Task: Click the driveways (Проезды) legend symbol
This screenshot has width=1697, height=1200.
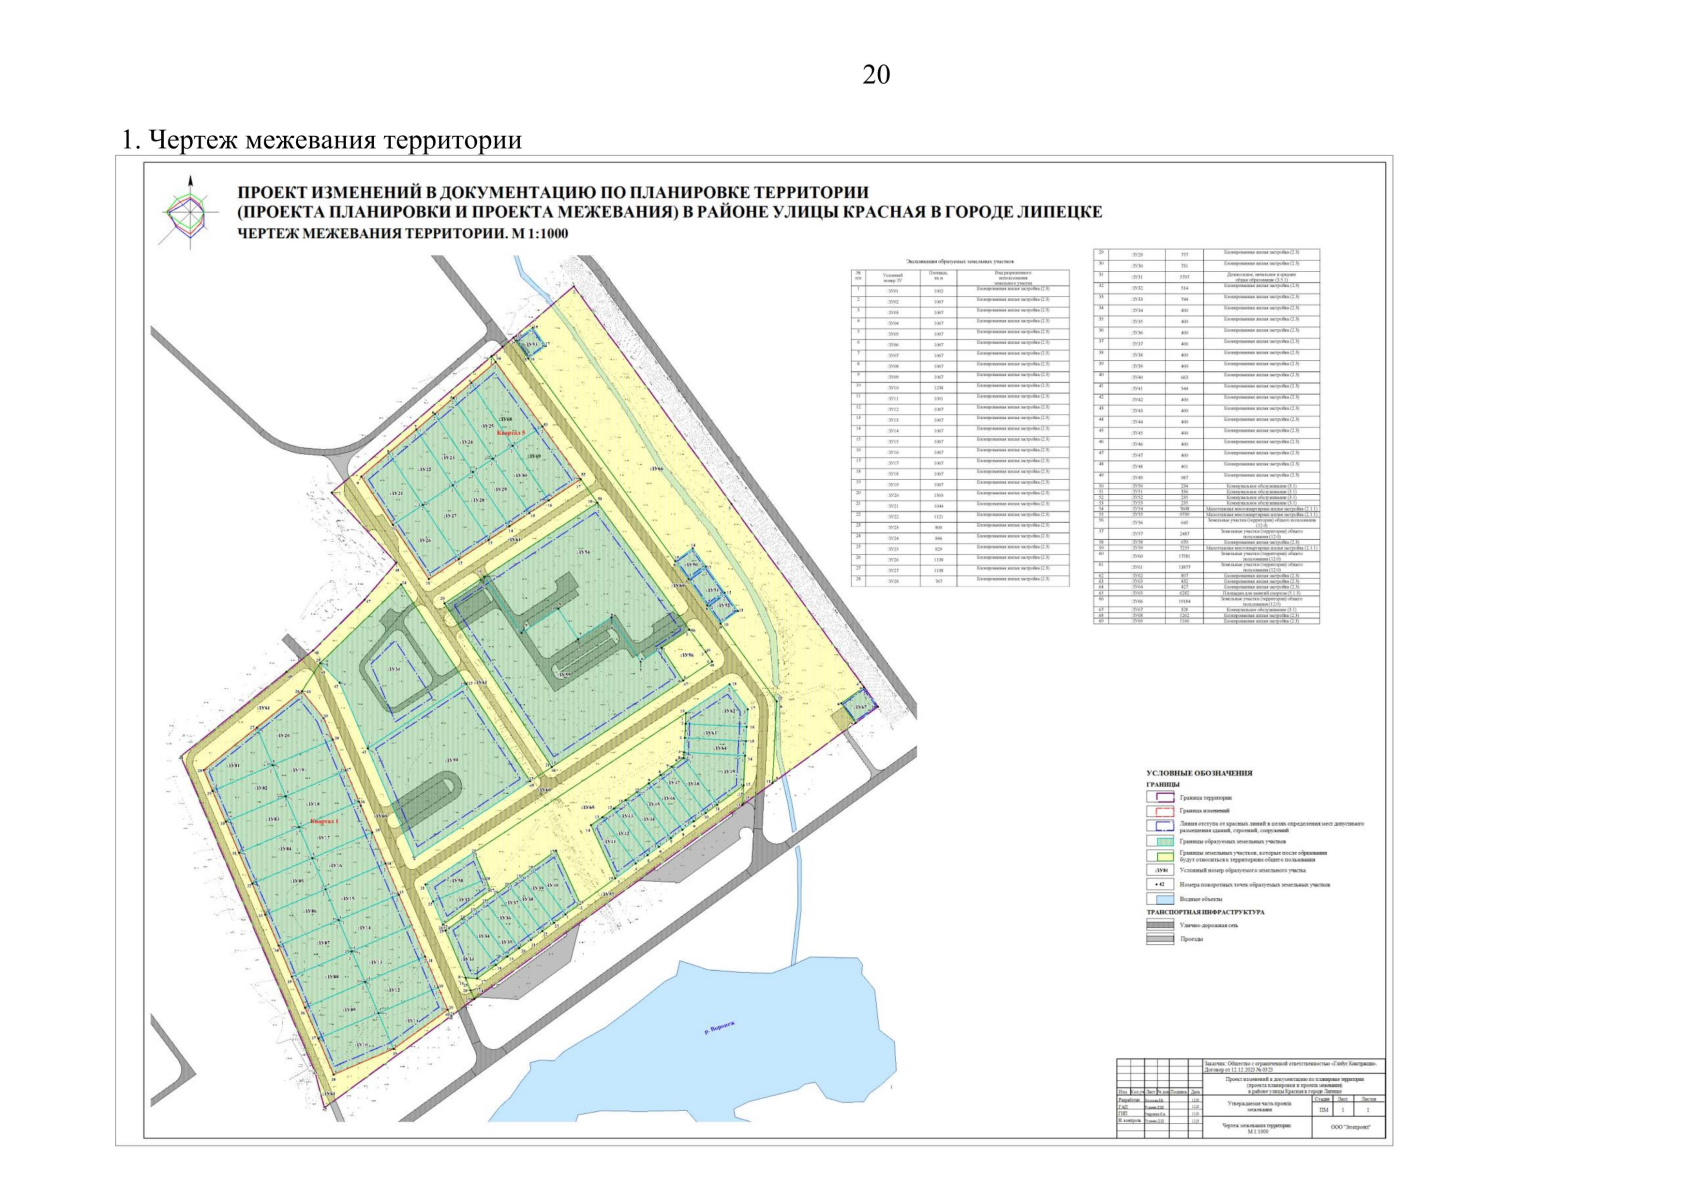Action: (1160, 939)
